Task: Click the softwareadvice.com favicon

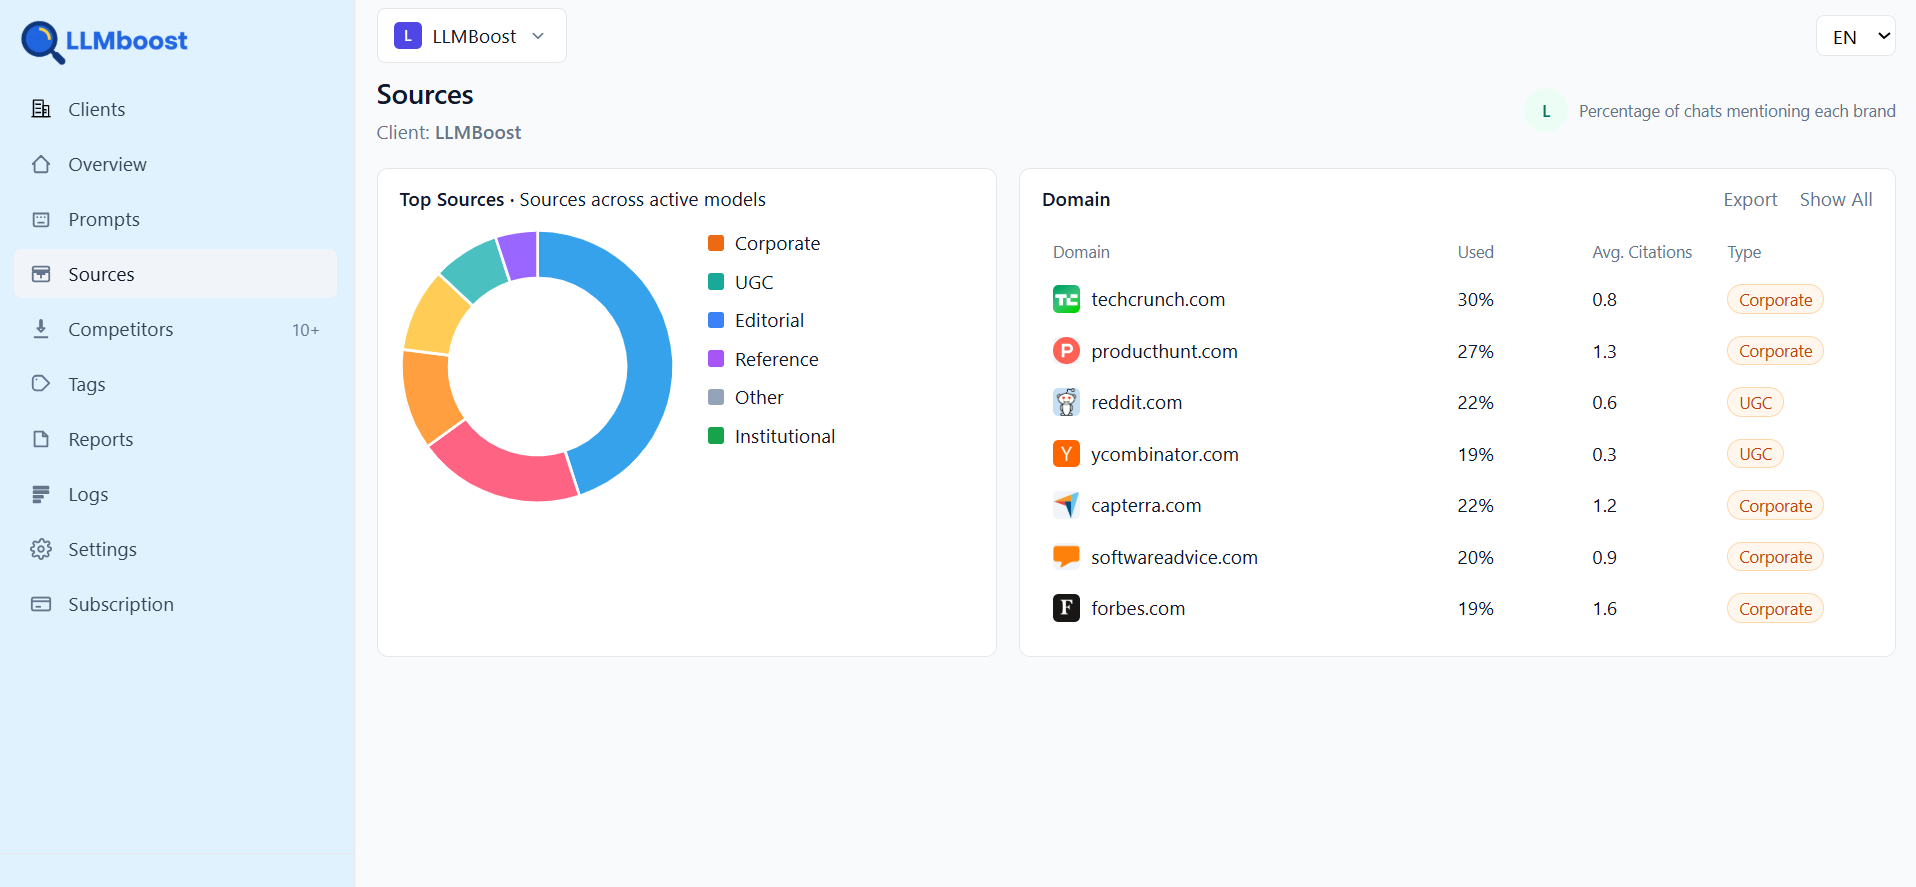Action: coord(1066,557)
